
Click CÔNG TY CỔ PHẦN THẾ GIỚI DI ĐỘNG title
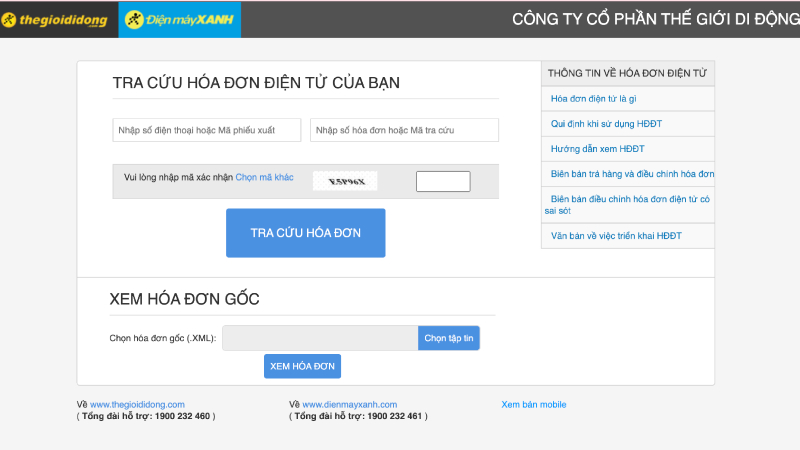click(x=656, y=19)
